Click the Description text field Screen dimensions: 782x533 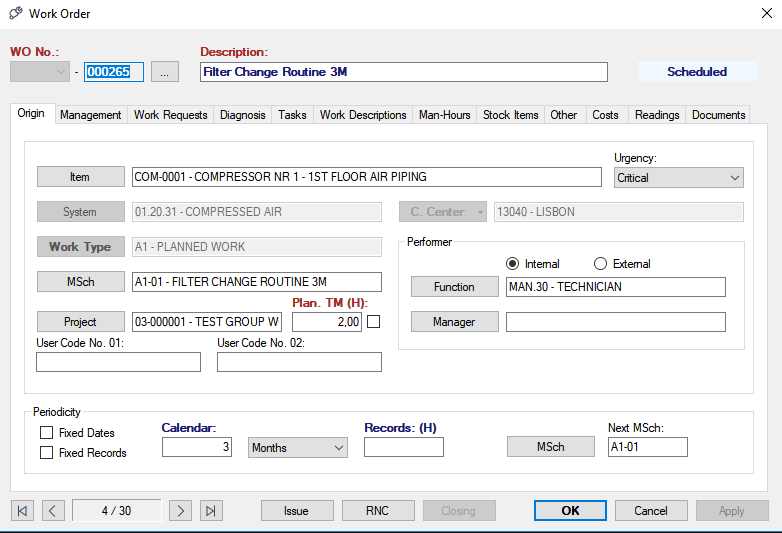pyautogui.click(x=403, y=72)
